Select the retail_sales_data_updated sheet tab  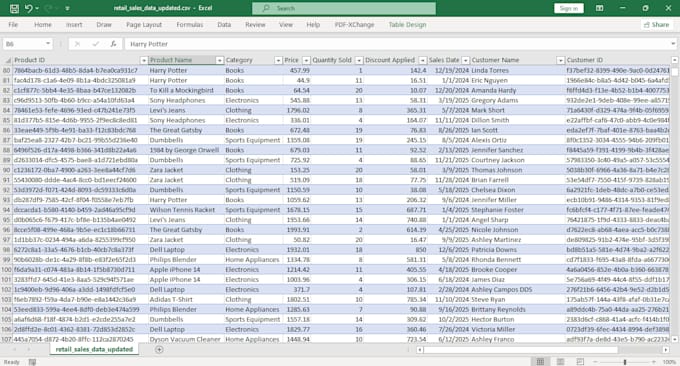[x=94, y=349]
